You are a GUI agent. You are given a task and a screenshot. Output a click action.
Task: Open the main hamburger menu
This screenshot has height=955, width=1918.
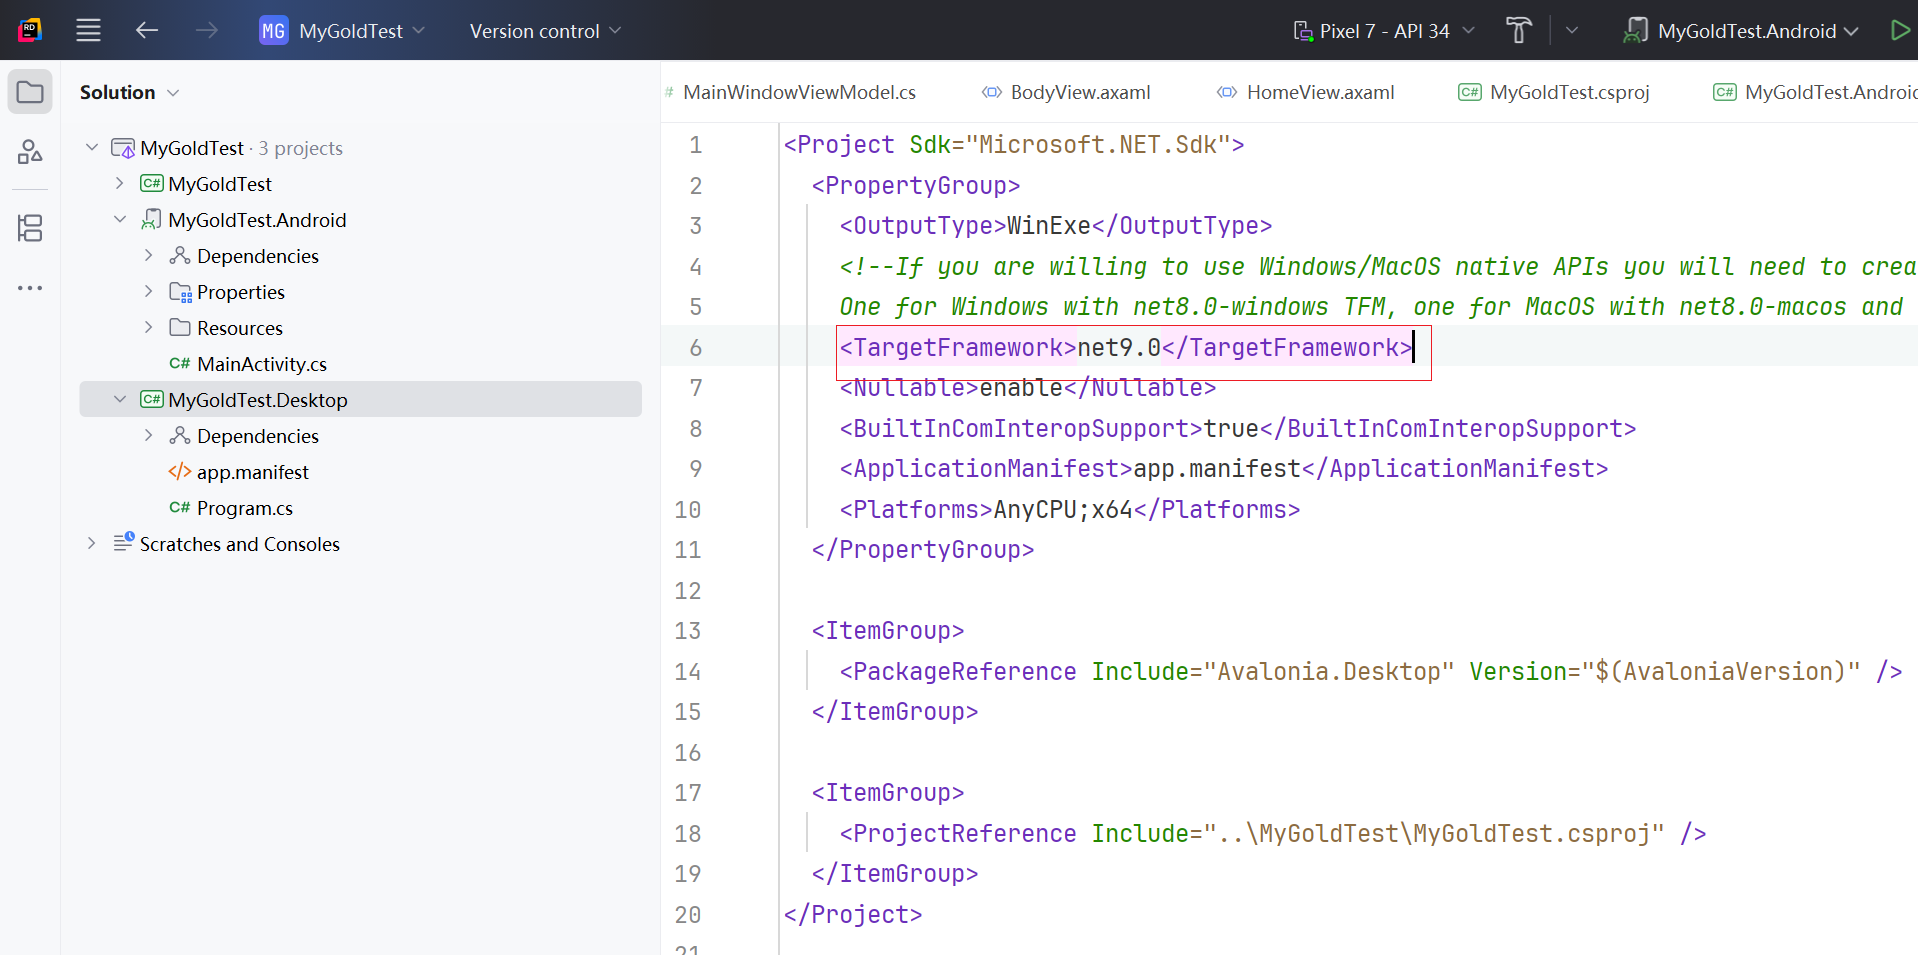(x=88, y=31)
